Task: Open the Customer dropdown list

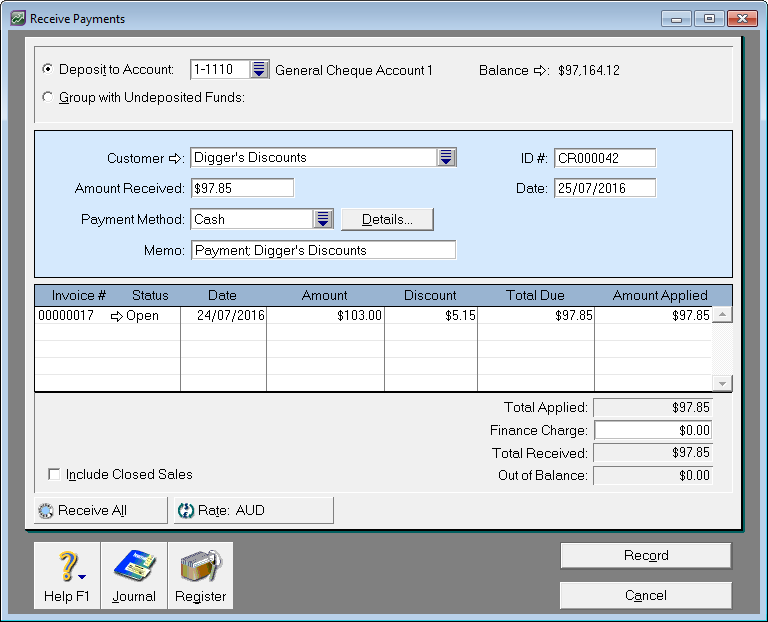Action: point(447,158)
